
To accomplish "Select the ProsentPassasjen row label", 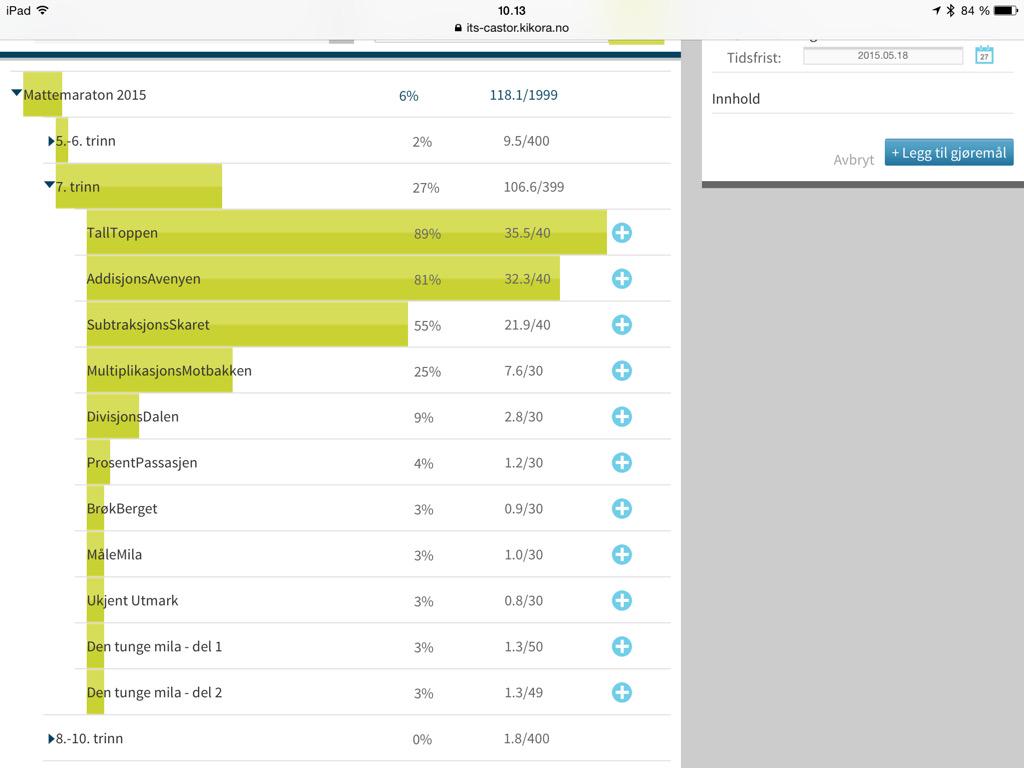I will (142, 462).
